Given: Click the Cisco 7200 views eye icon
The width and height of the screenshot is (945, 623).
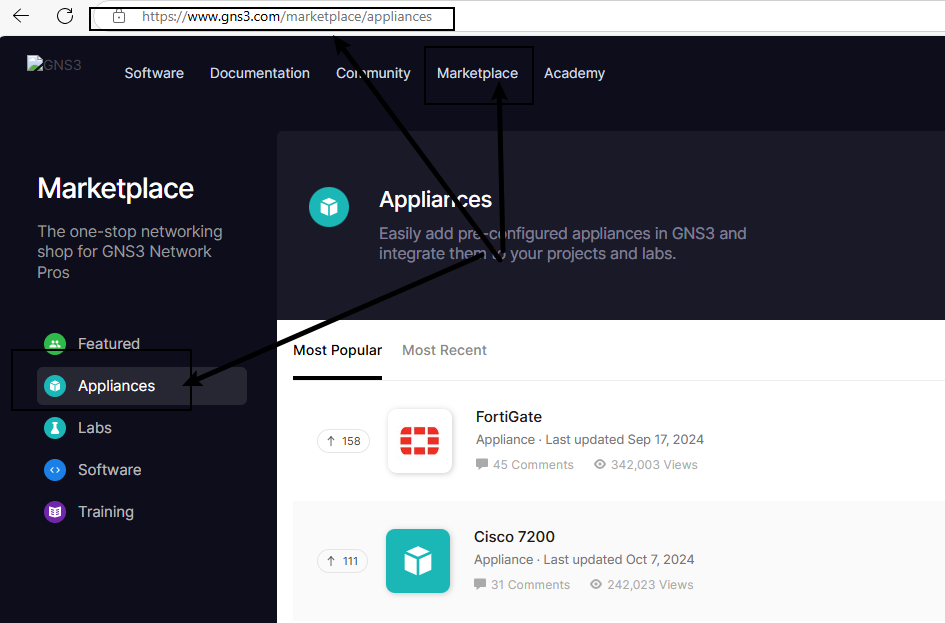Looking at the screenshot, I should pyautogui.click(x=596, y=584).
